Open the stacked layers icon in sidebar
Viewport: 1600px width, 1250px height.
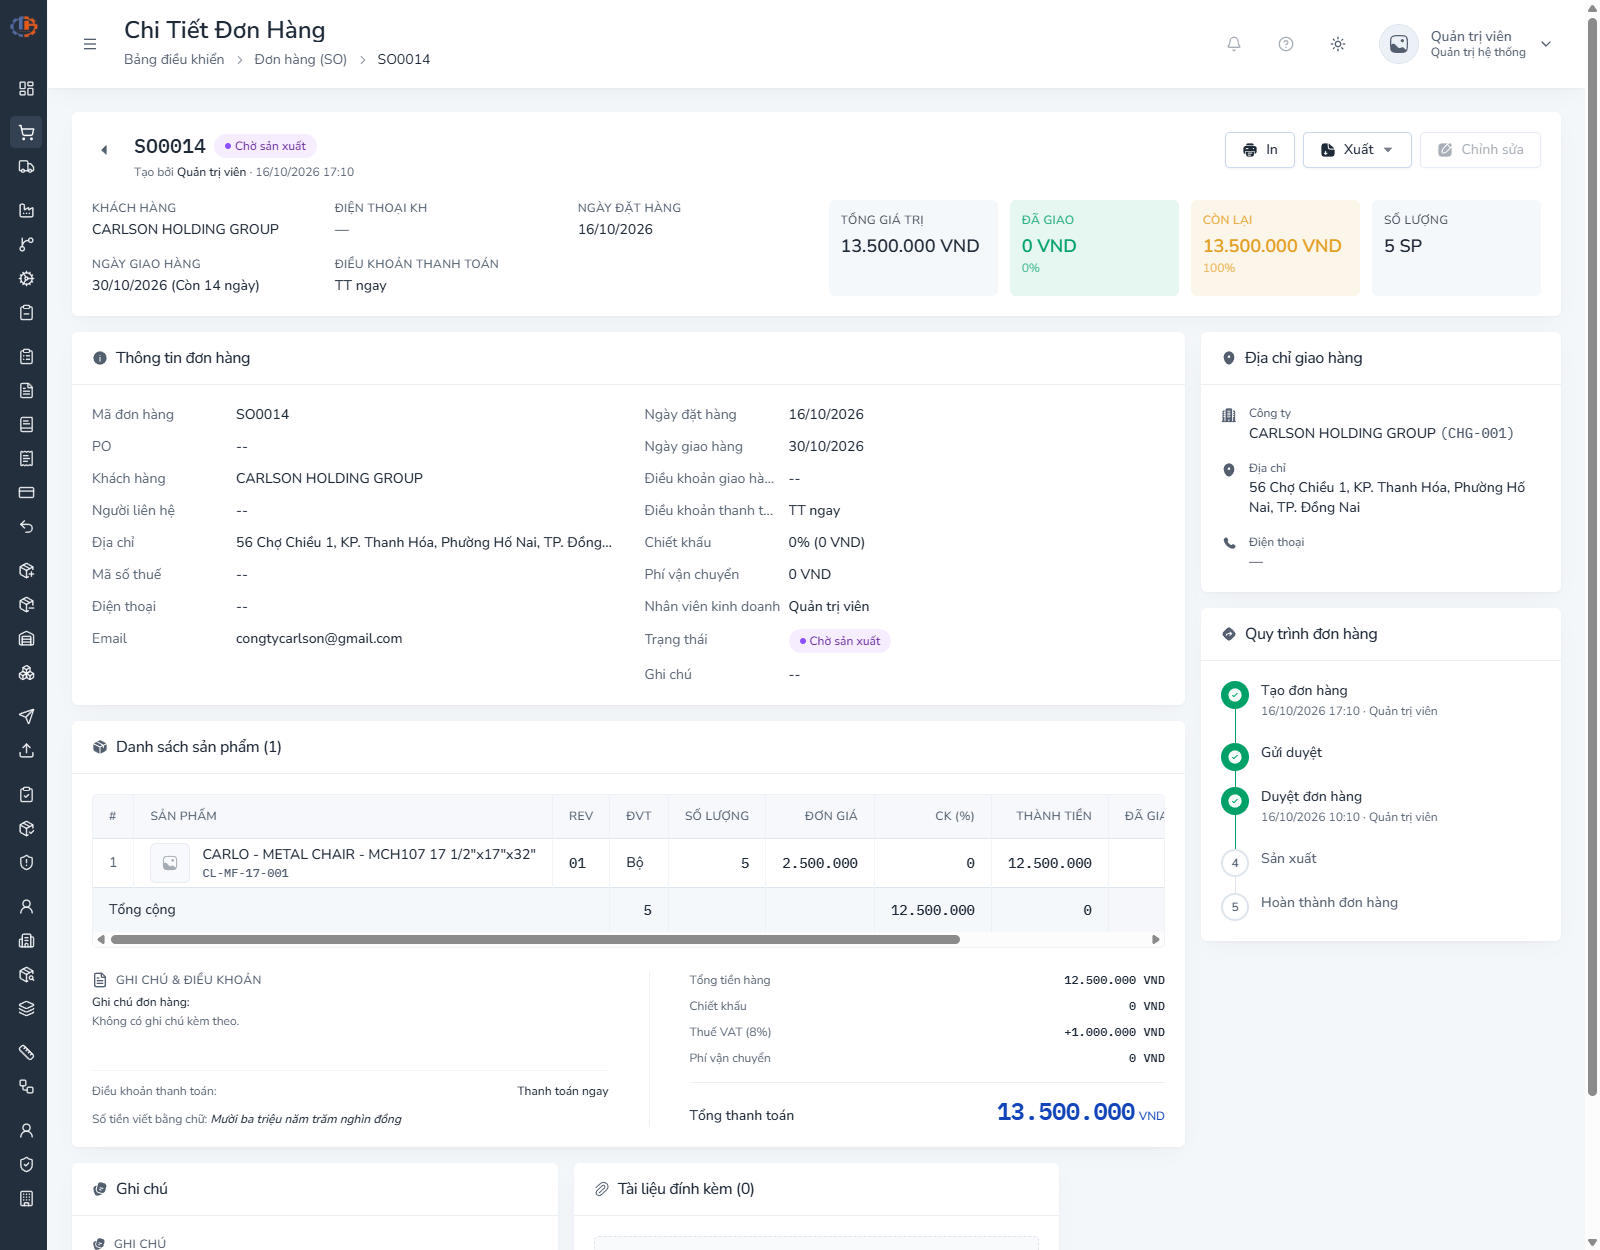pyautogui.click(x=26, y=1008)
